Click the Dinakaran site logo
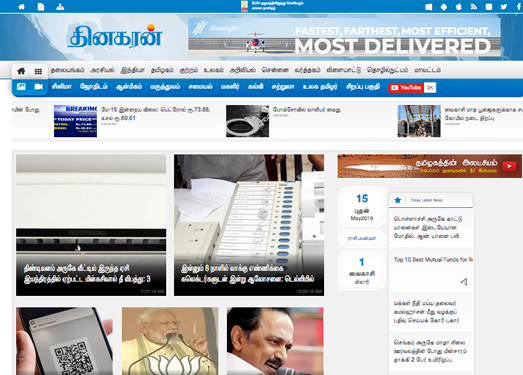The height and width of the screenshot is (375, 523). (x=115, y=36)
